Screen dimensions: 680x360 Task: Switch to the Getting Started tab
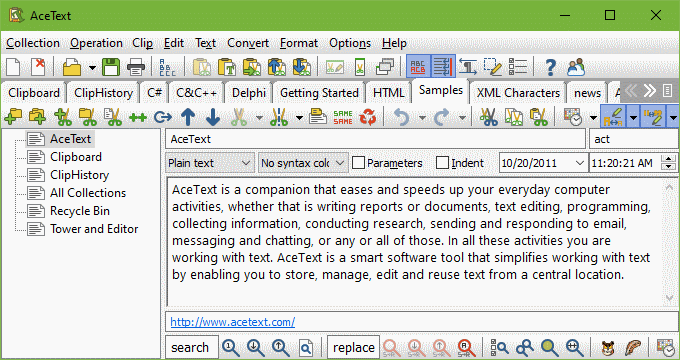(x=319, y=93)
